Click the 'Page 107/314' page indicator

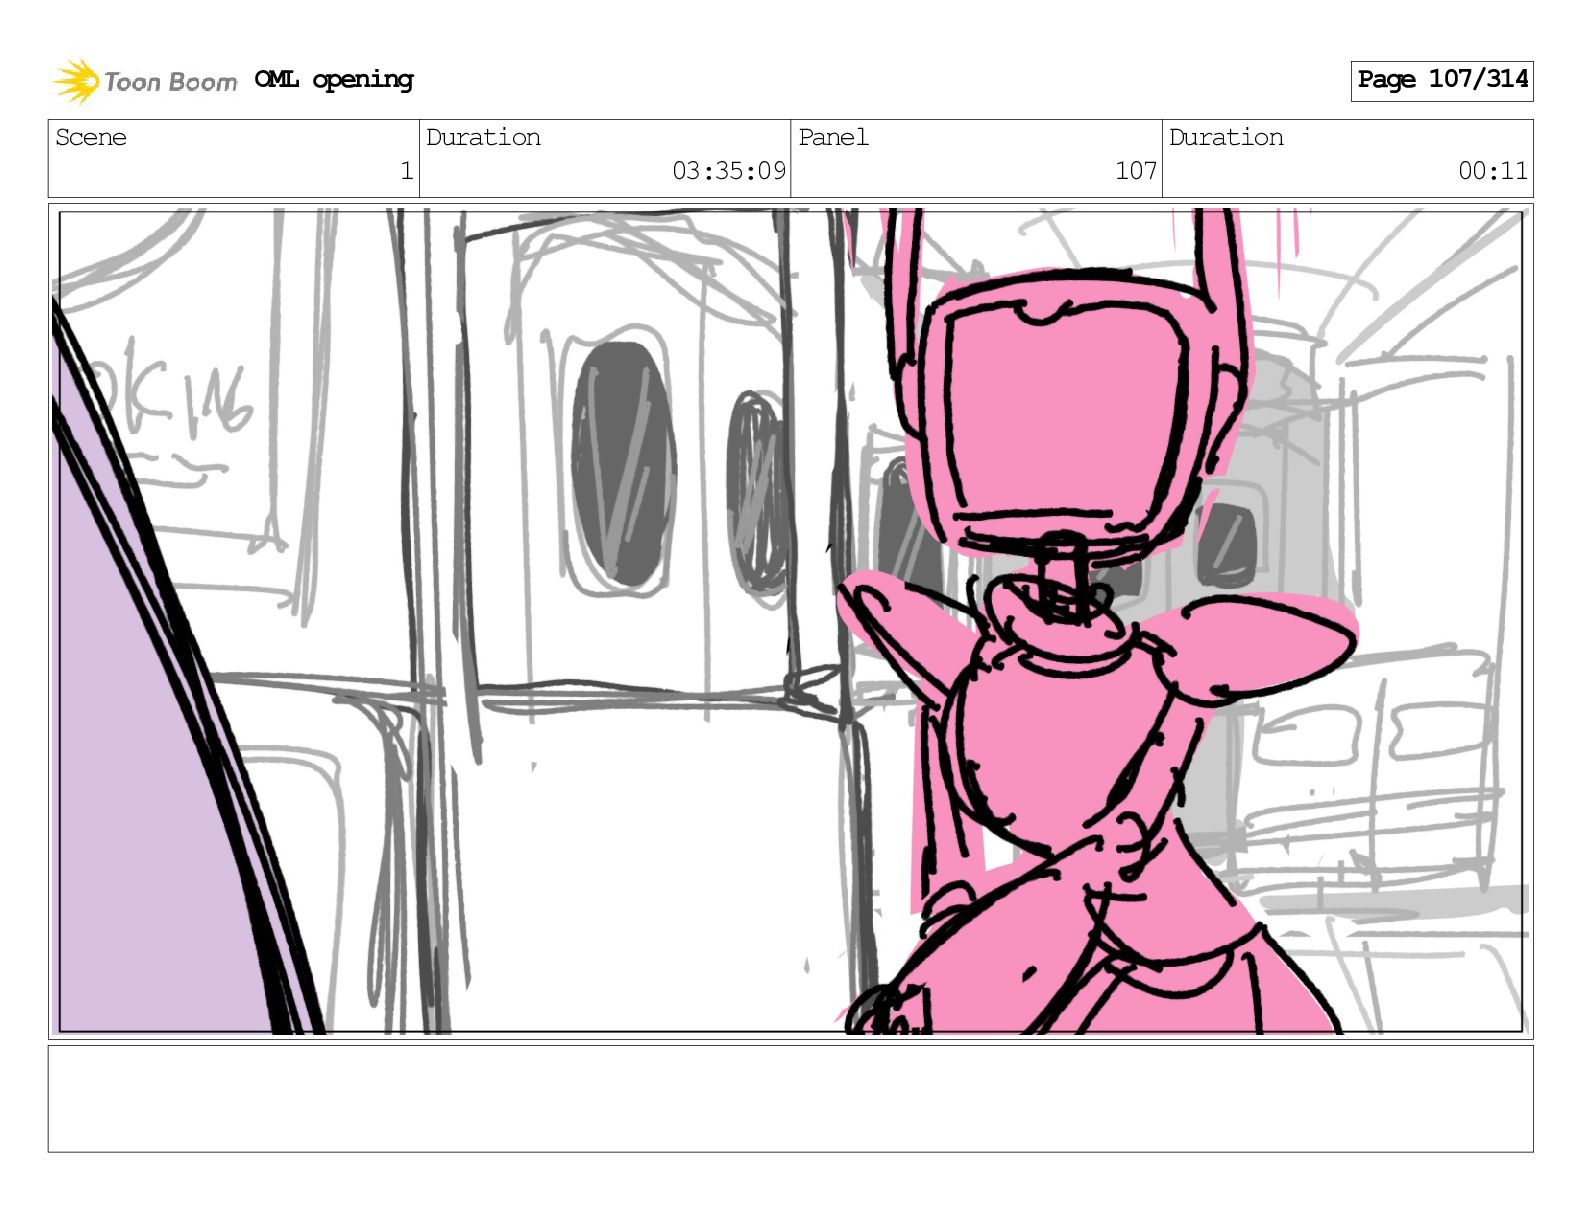tap(1442, 80)
